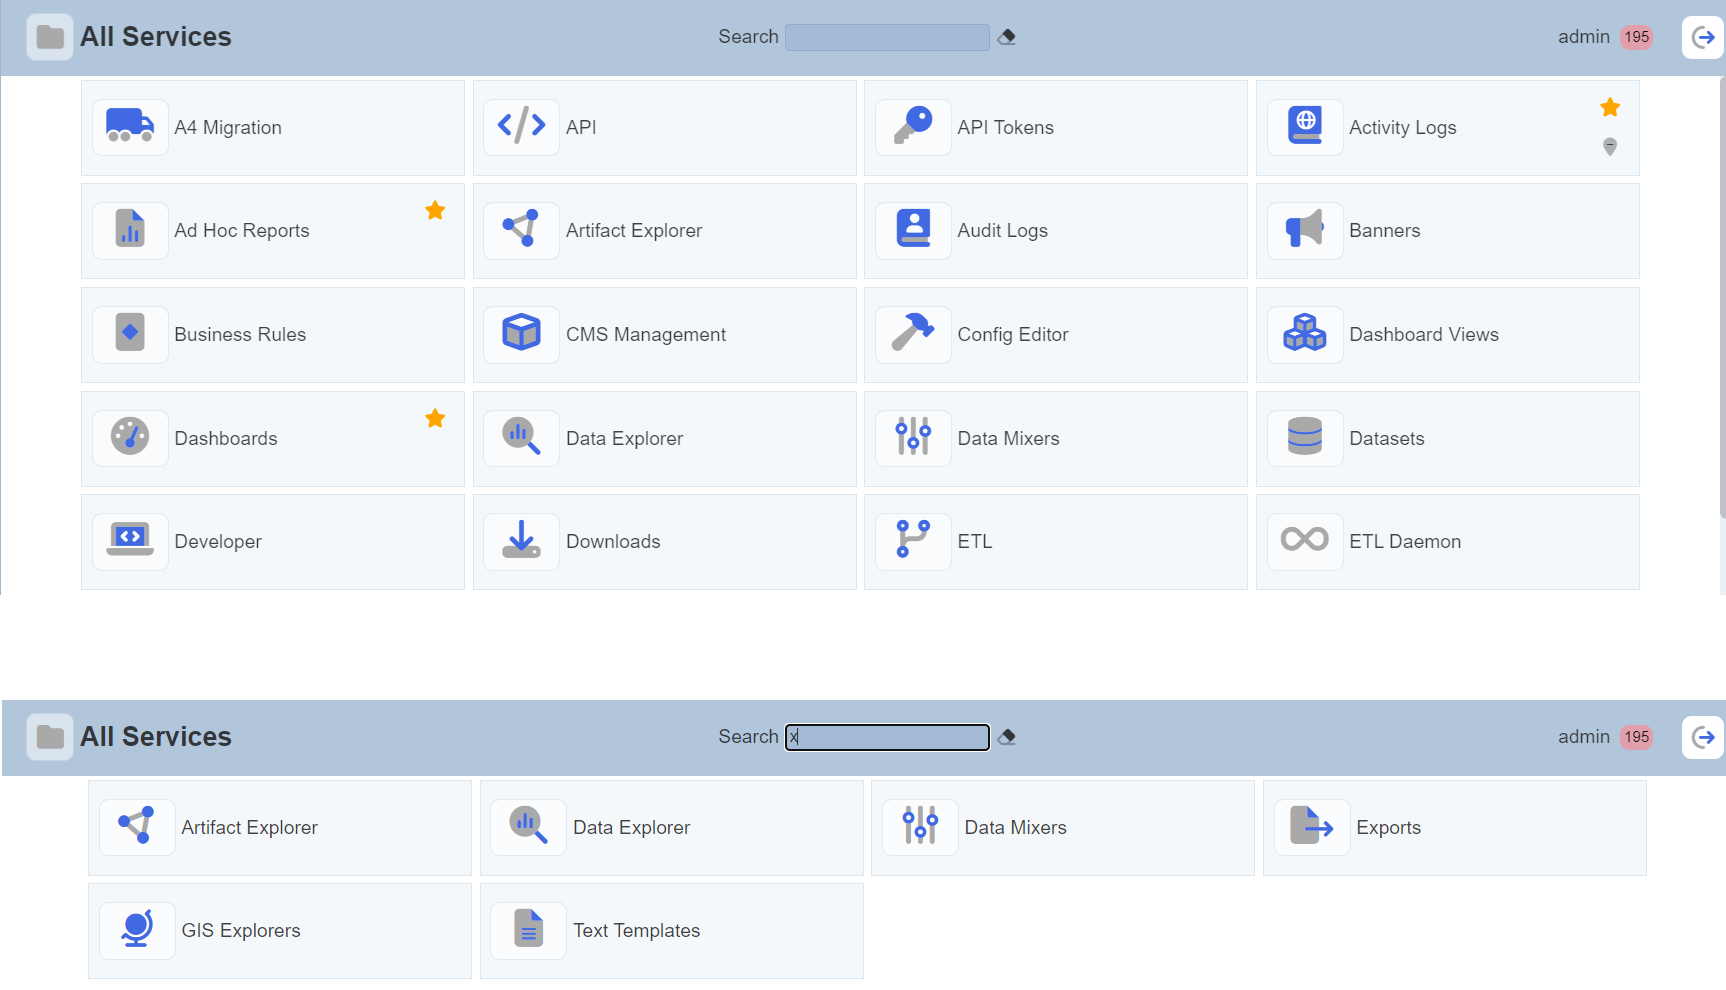This screenshot has width=1726, height=990.
Task: Toggle the favorite star on Ad Hoc Reports
Action: tap(435, 210)
